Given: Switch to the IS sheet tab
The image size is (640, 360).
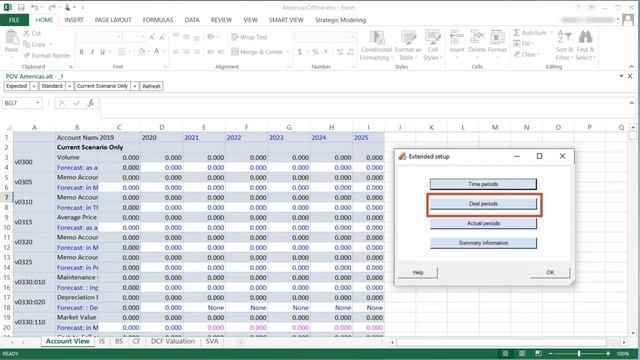Looking at the screenshot, I should pyautogui.click(x=102, y=341).
